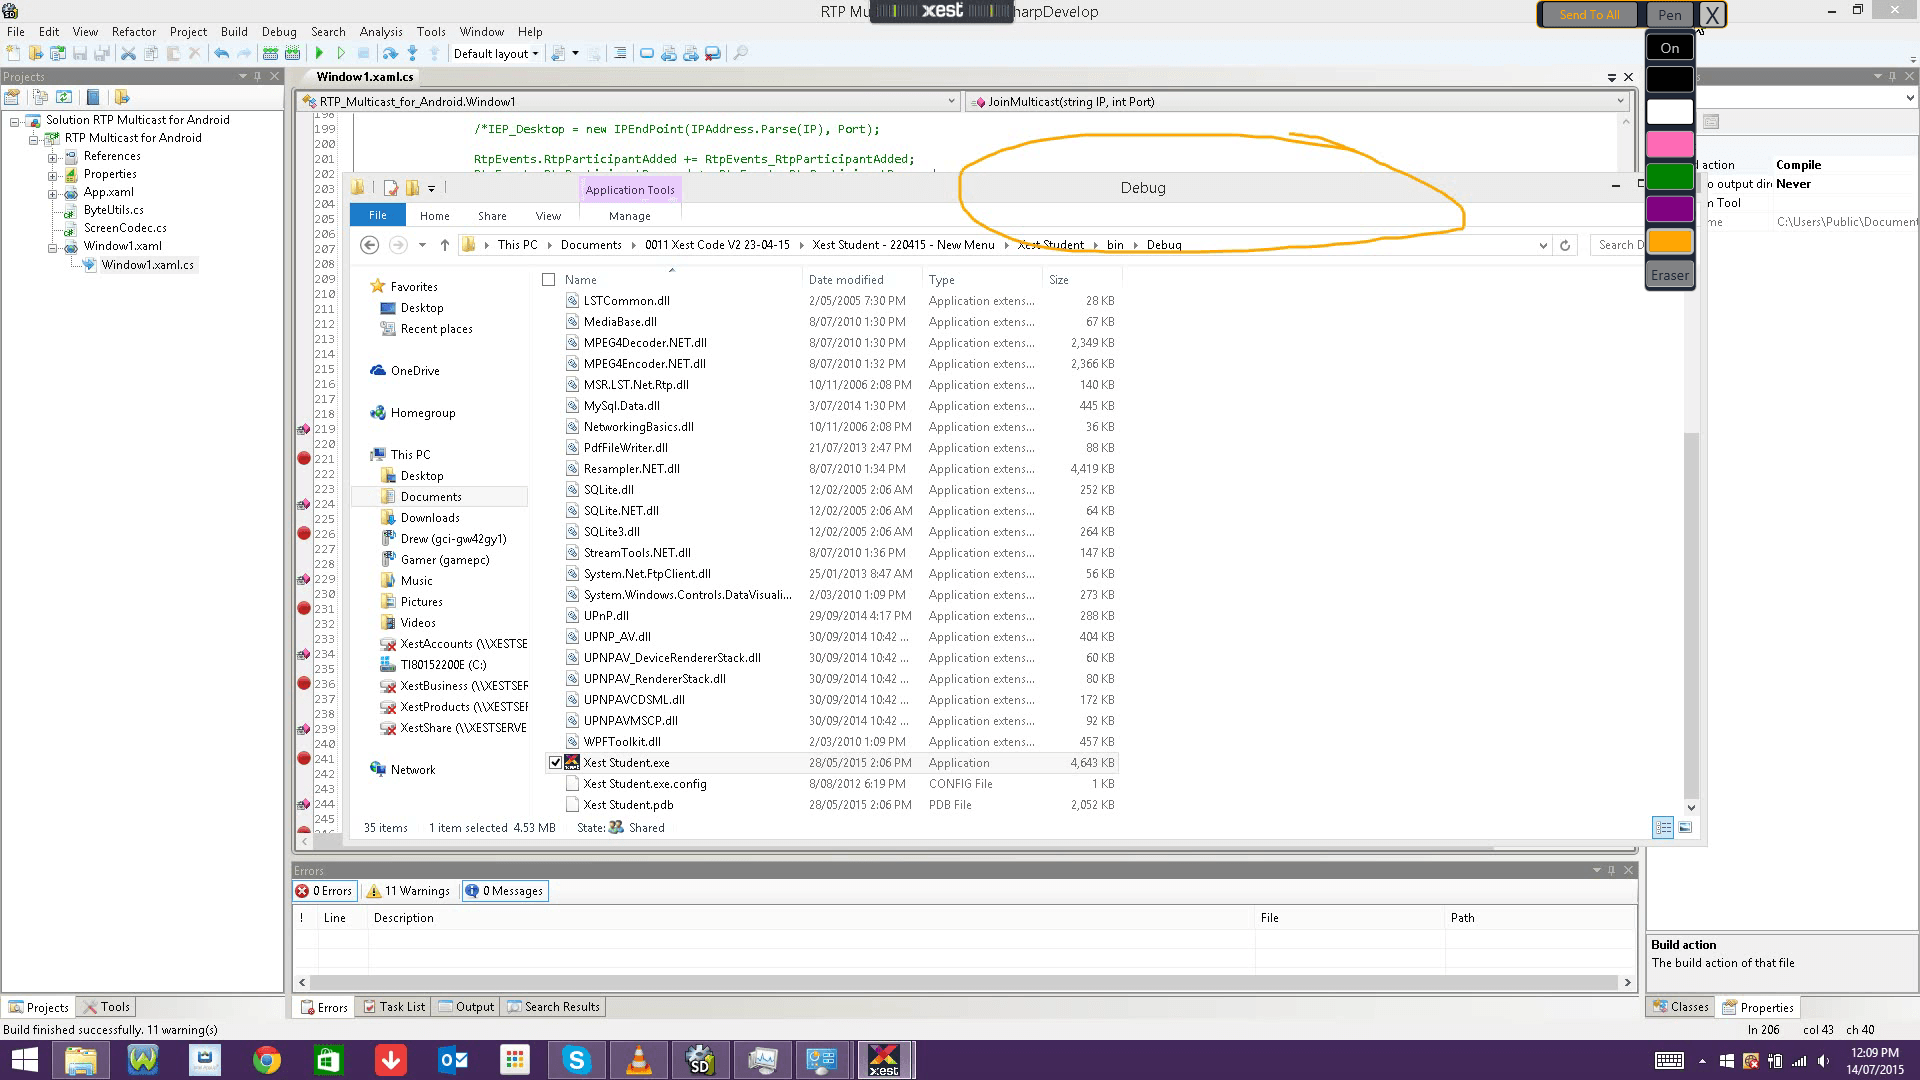Click Explorer Up one level arrow

[x=444, y=245]
